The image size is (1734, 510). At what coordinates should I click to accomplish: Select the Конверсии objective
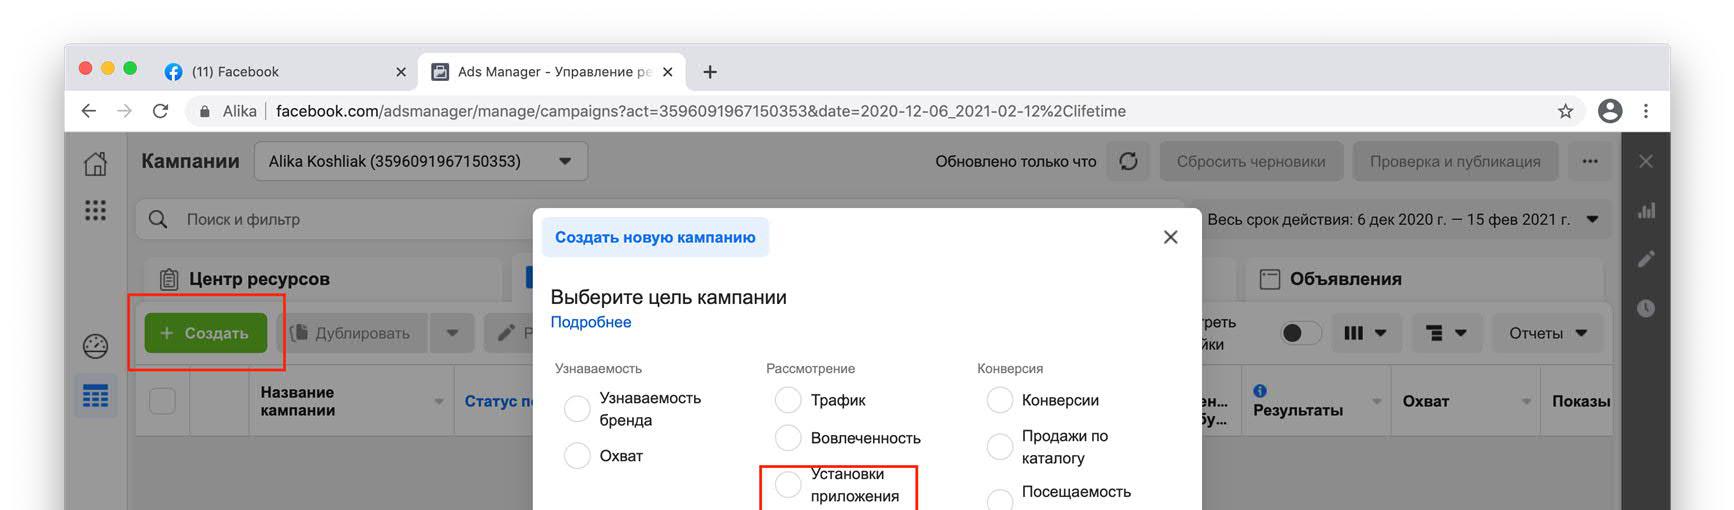coord(999,400)
